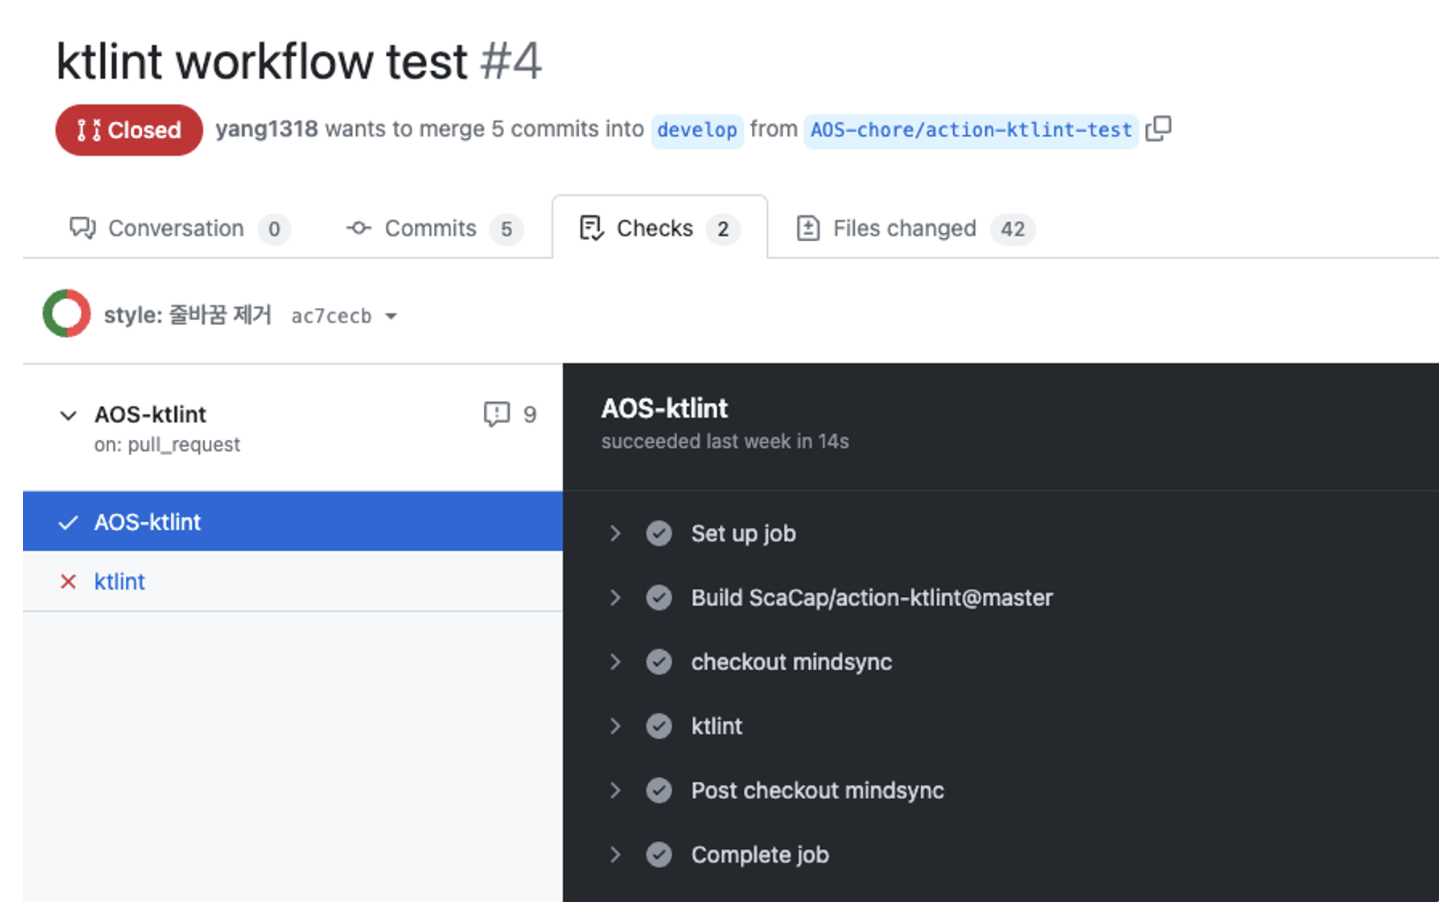Expand the Build ScaCap/action-ktlint@master step
Screen dimensions: 1448x908
[x=615, y=598]
